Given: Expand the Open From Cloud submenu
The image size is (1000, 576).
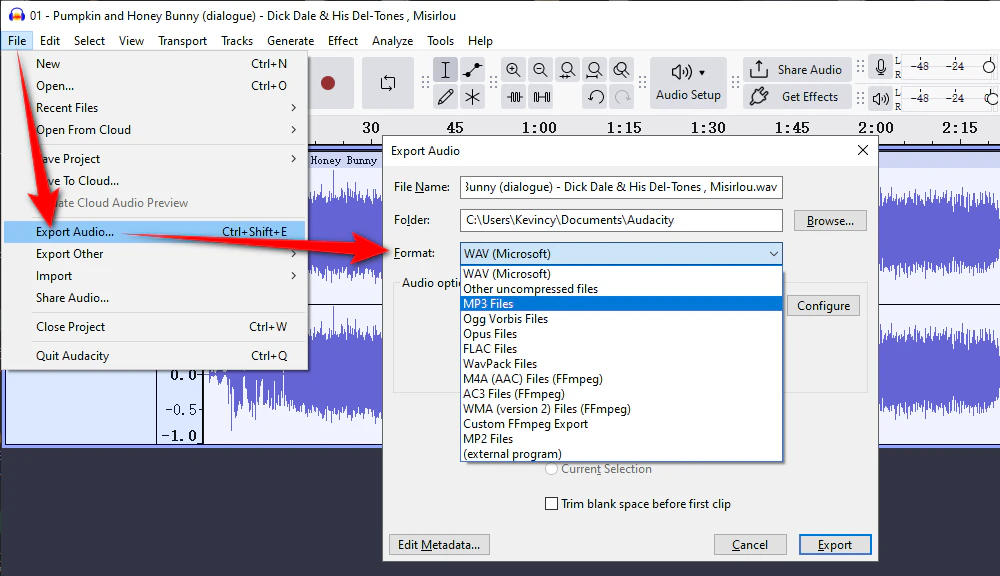Looking at the screenshot, I should click(154, 129).
